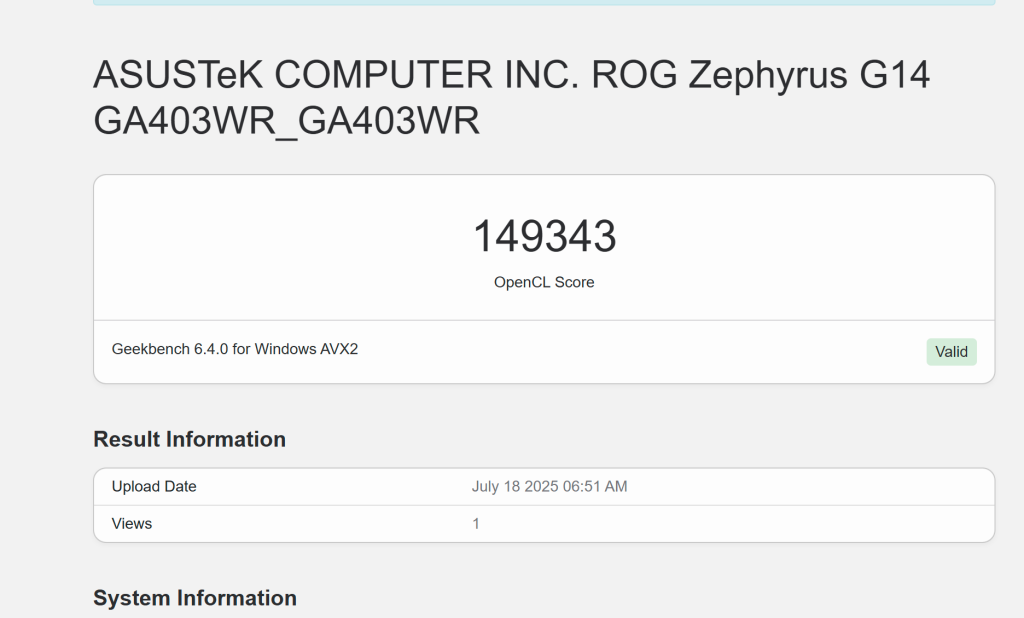Image resolution: width=1024 pixels, height=618 pixels.
Task: Click the Views row
Action: click(x=545, y=523)
